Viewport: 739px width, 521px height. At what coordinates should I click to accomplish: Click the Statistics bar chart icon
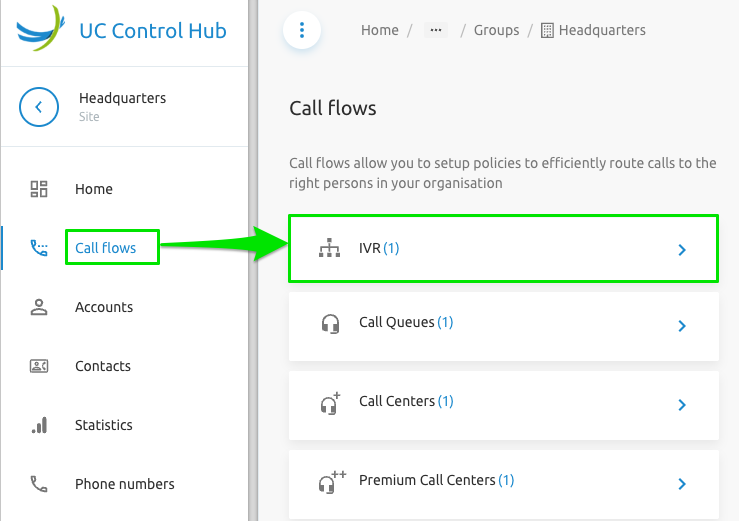coord(39,425)
